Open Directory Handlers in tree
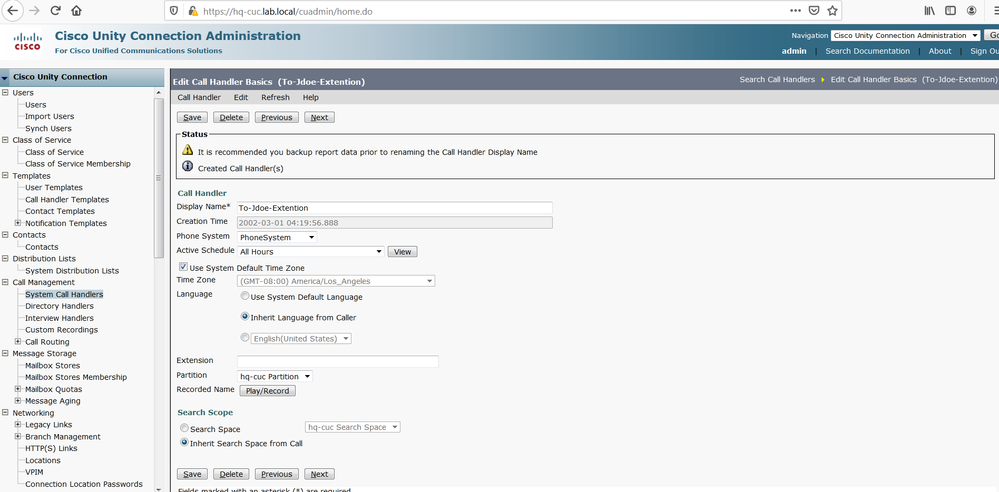This screenshot has width=999, height=492. tap(59, 306)
